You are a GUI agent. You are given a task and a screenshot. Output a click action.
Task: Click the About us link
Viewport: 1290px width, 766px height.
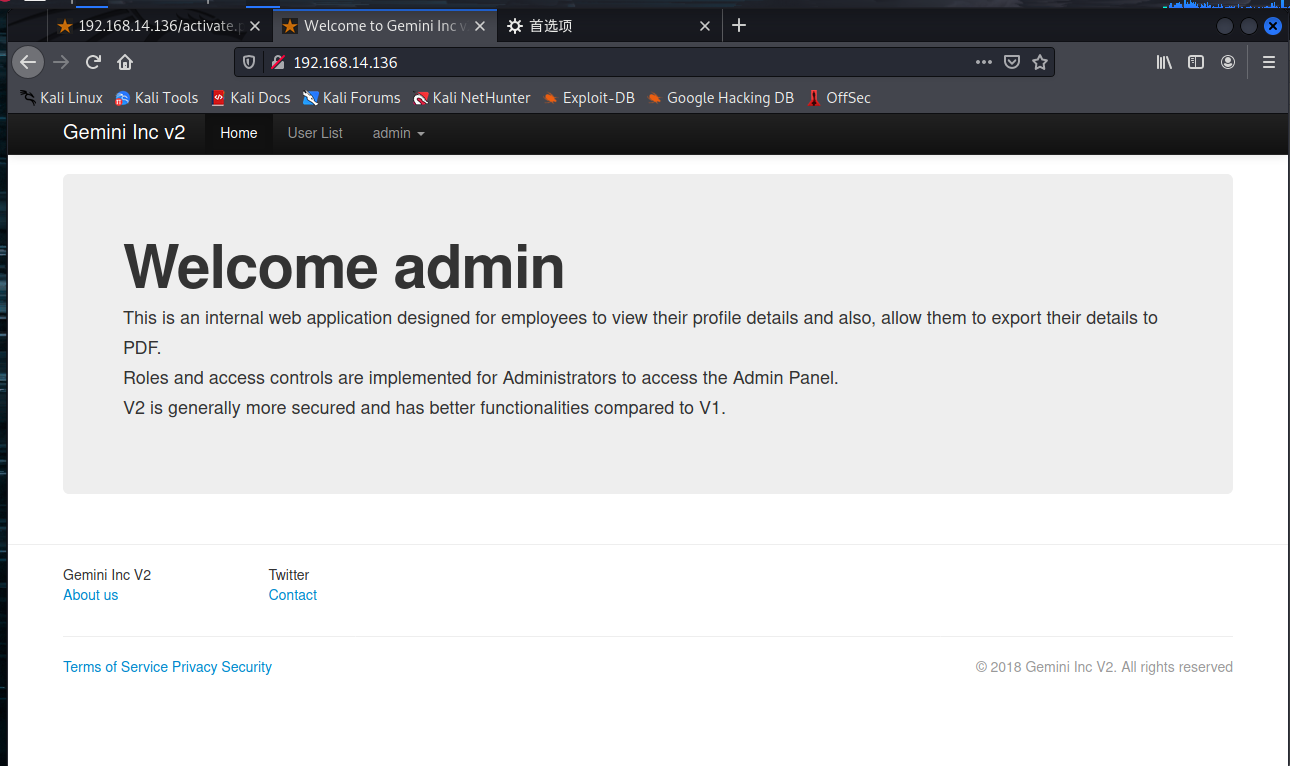click(90, 595)
